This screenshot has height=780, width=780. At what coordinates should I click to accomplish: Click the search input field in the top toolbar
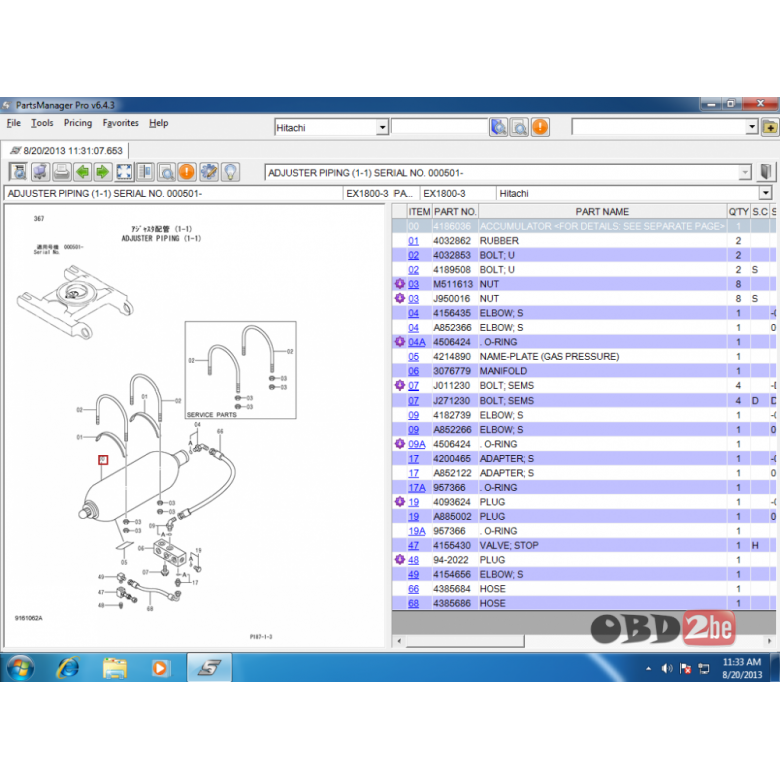(439, 127)
